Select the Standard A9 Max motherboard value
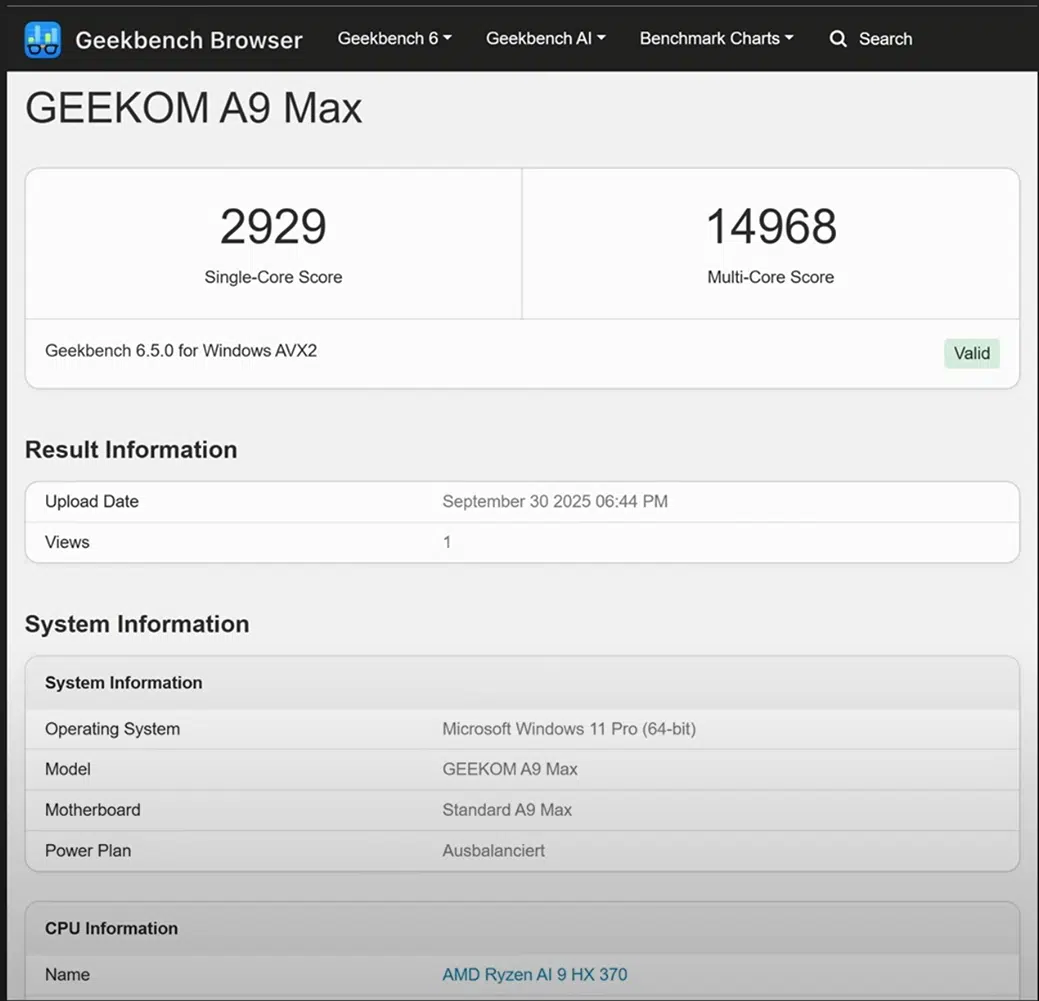This screenshot has width=1039, height=1001. 506,810
